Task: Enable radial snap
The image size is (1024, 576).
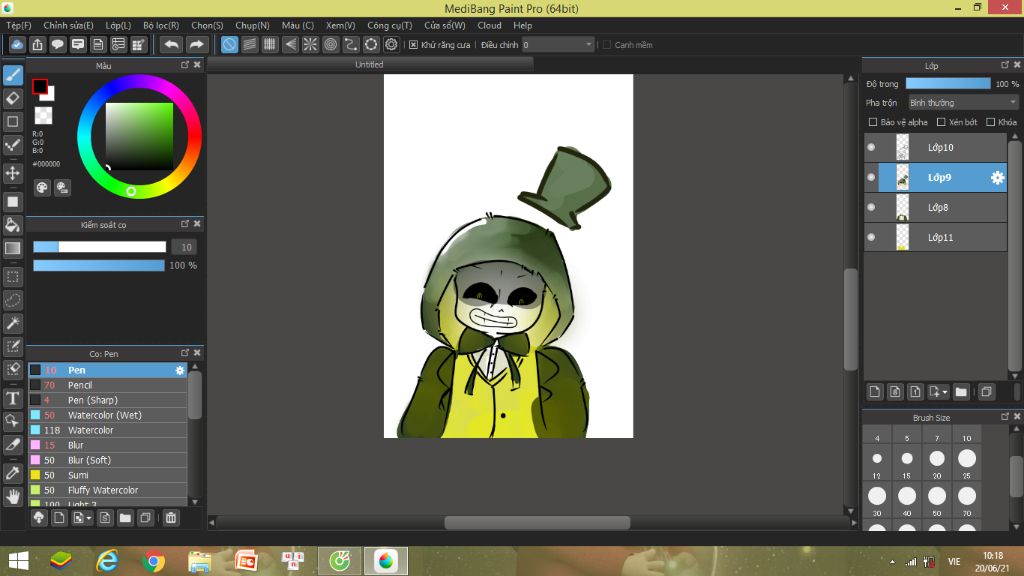Action: 310,44
